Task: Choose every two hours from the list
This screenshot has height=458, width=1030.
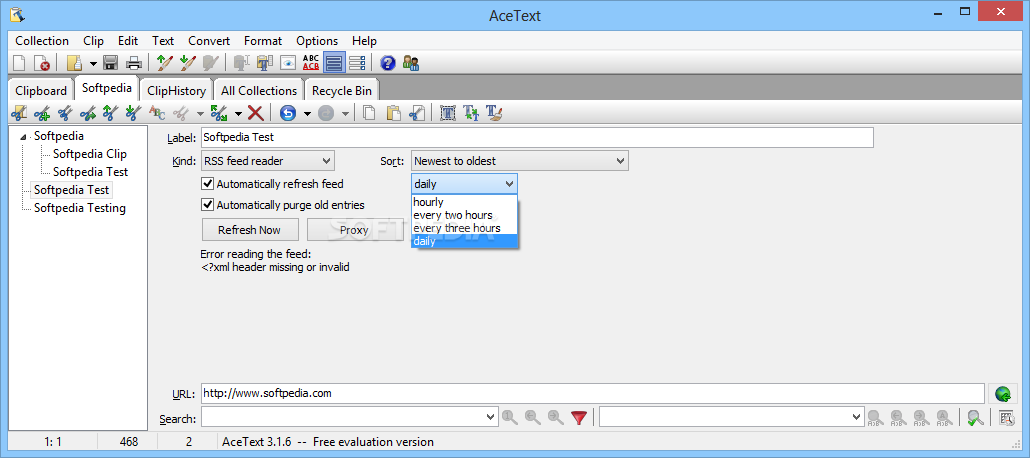Action: pyautogui.click(x=464, y=215)
